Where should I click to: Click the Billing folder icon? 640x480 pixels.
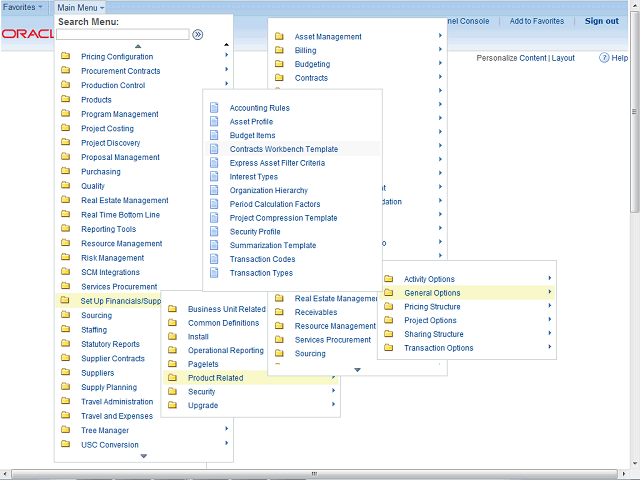point(279,50)
